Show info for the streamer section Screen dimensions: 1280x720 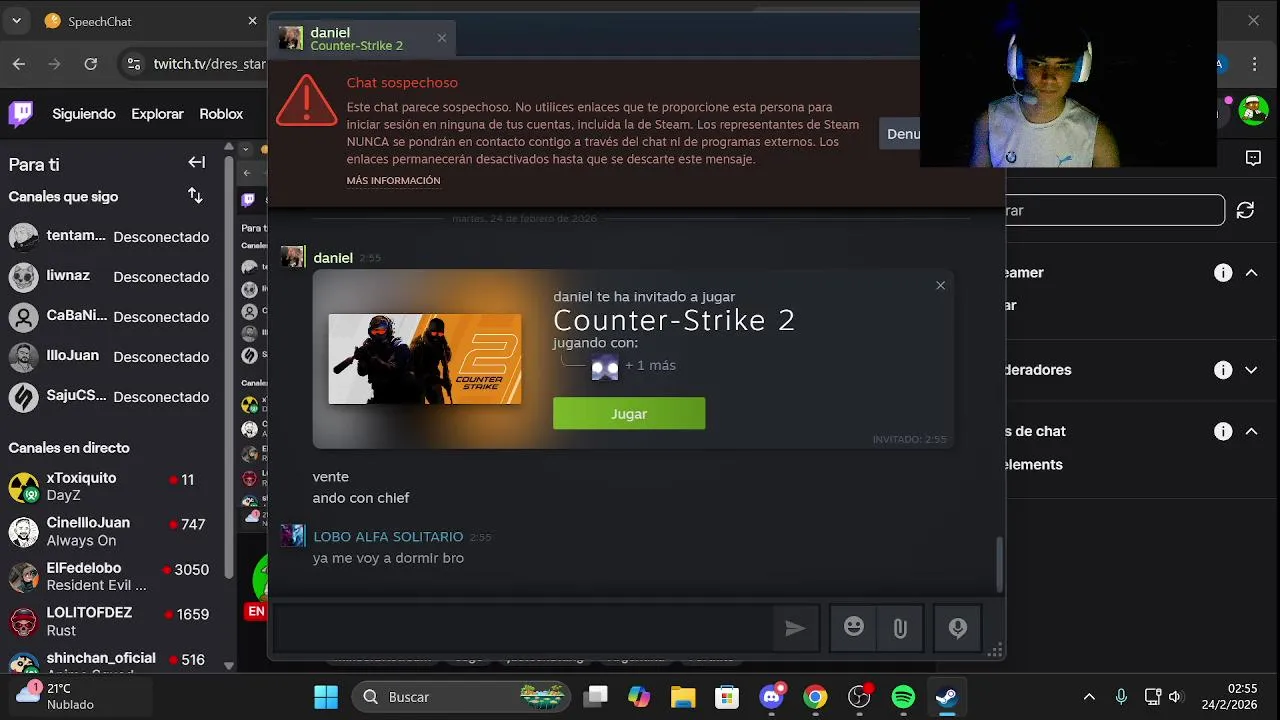tap(1223, 273)
